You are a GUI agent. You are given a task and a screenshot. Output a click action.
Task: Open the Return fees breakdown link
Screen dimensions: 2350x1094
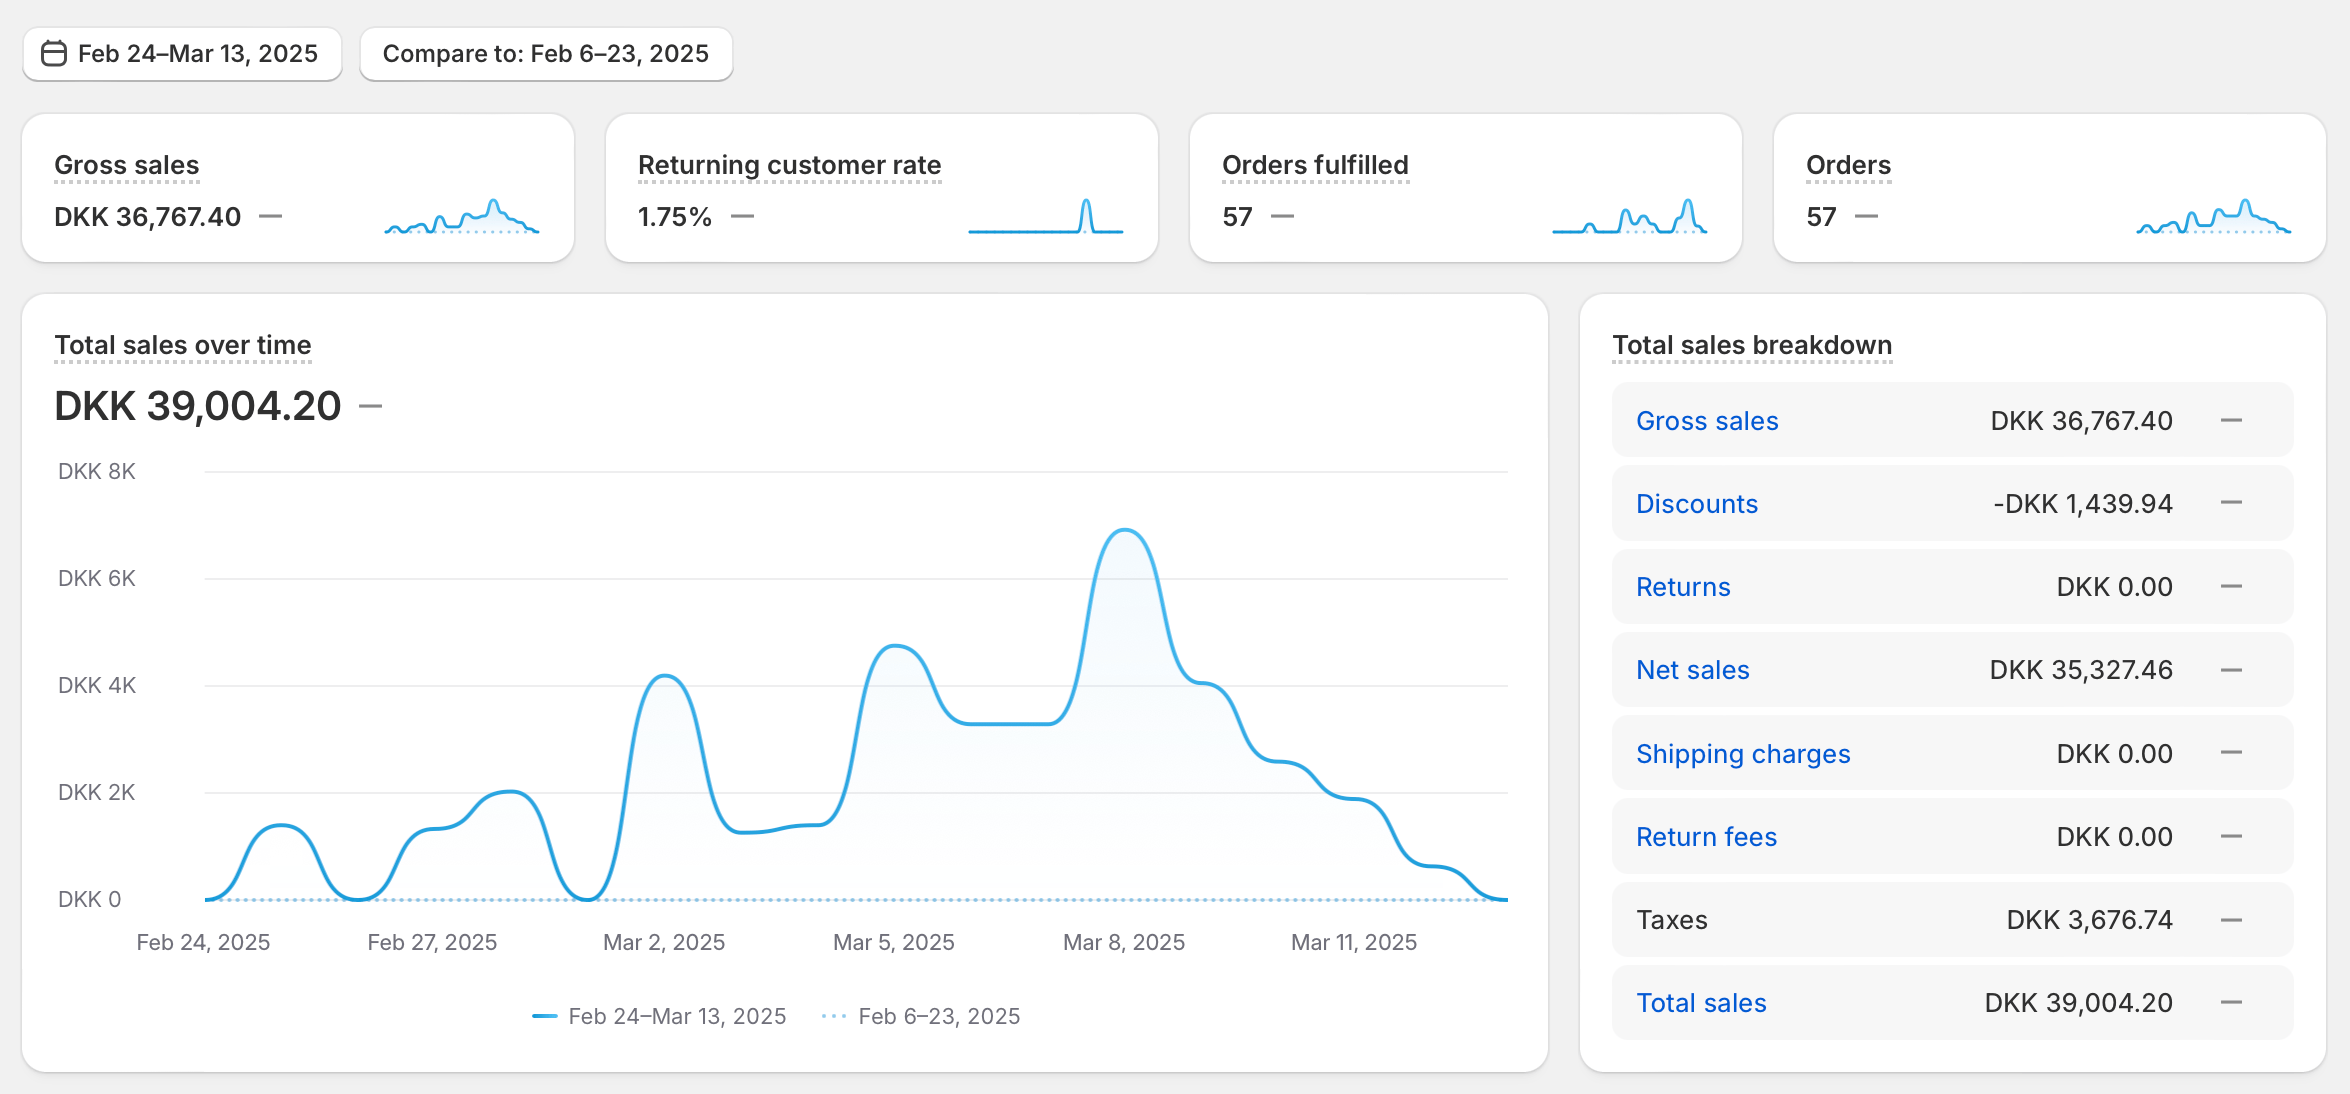pos(1706,837)
